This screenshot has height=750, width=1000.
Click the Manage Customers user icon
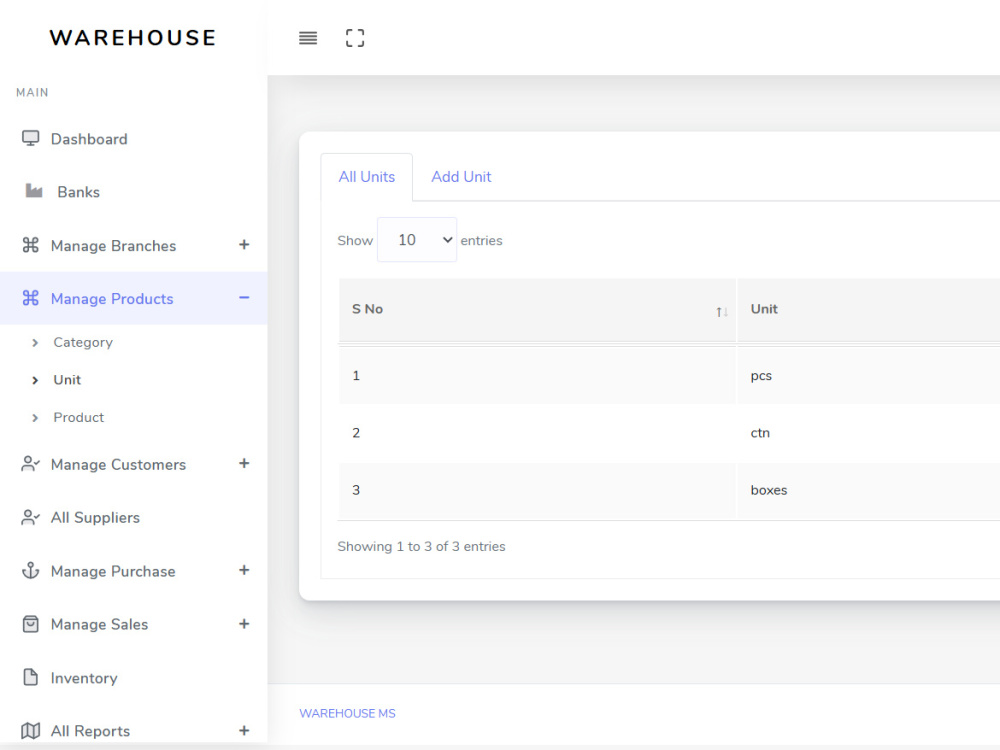click(x=31, y=464)
